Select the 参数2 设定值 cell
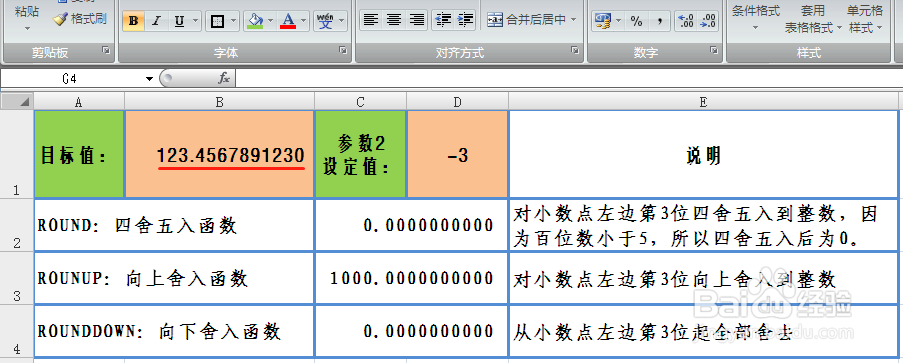Image resolution: width=903 pixels, height=363 pixels. (361, 154)
